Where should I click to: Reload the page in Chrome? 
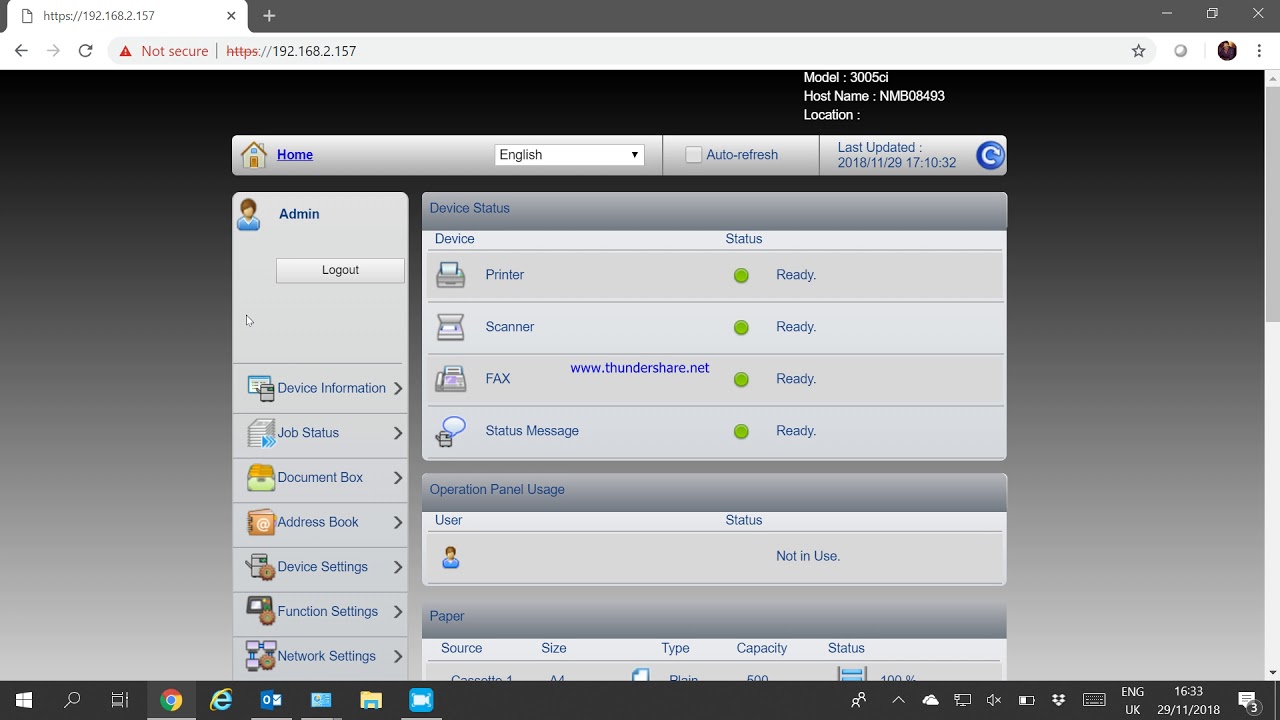[86, 51]
